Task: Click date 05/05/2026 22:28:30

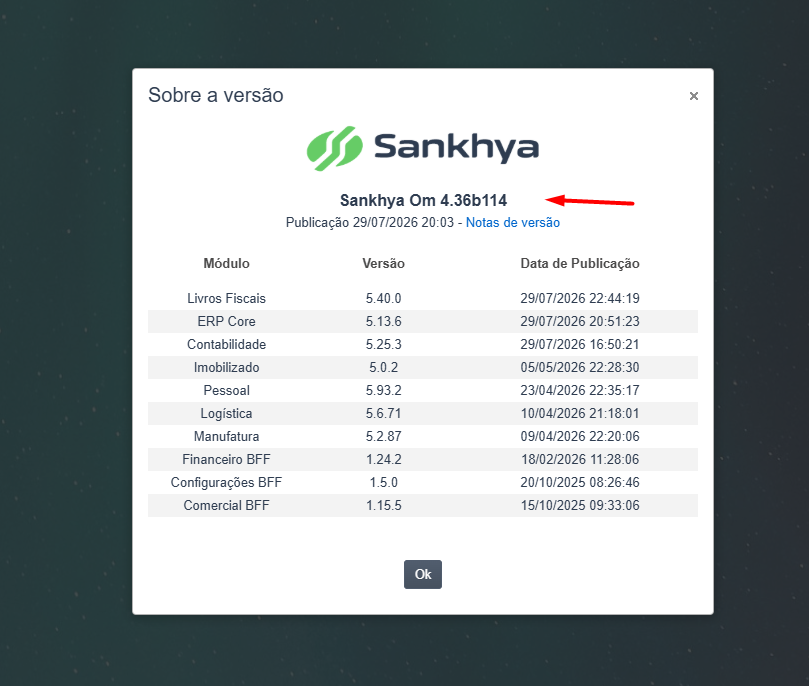Action: (x=580, y=367)
